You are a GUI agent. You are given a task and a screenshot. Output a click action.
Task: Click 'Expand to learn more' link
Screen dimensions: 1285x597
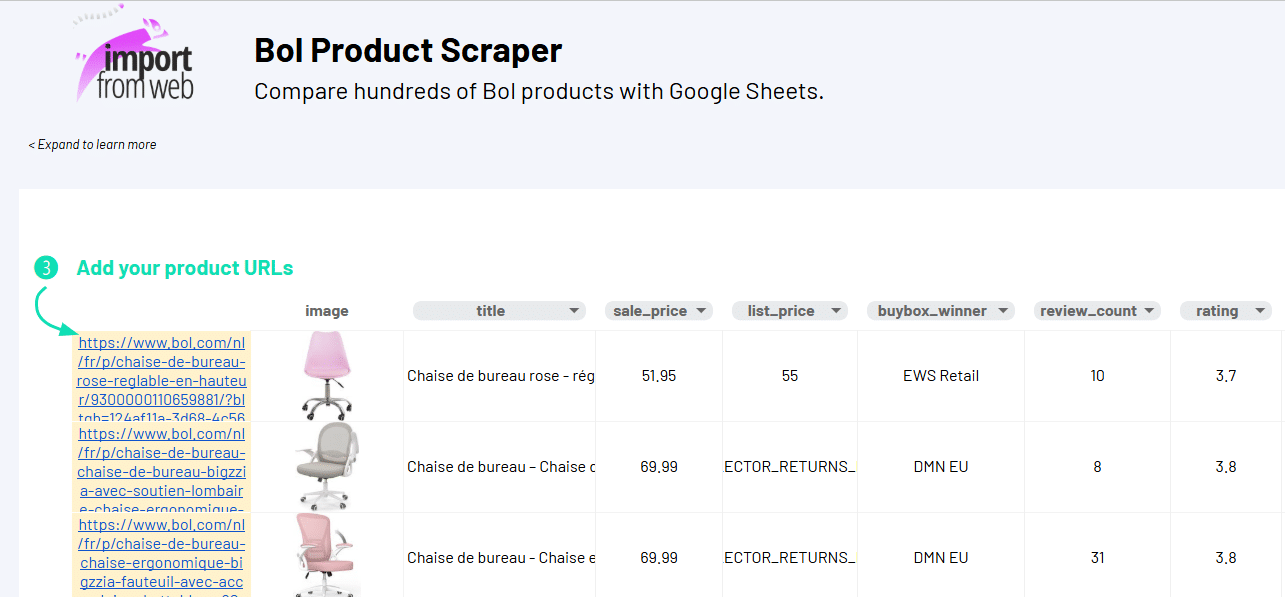[92, 145]
